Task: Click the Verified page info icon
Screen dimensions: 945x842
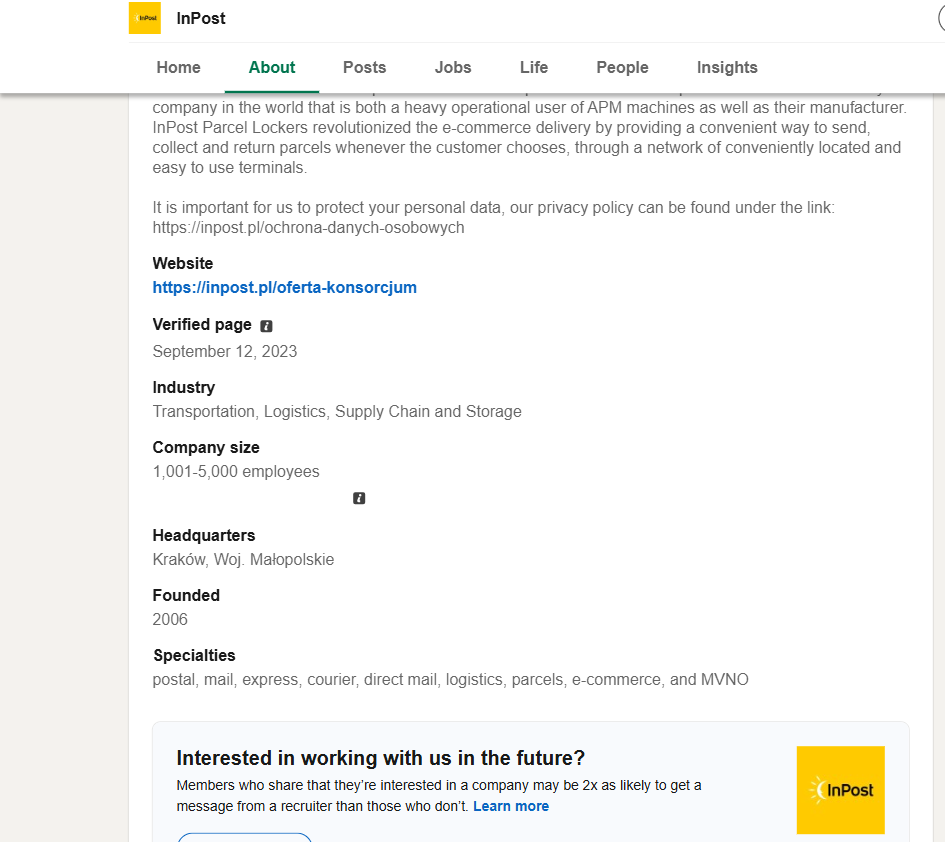Action: click(x=266, y=326)
